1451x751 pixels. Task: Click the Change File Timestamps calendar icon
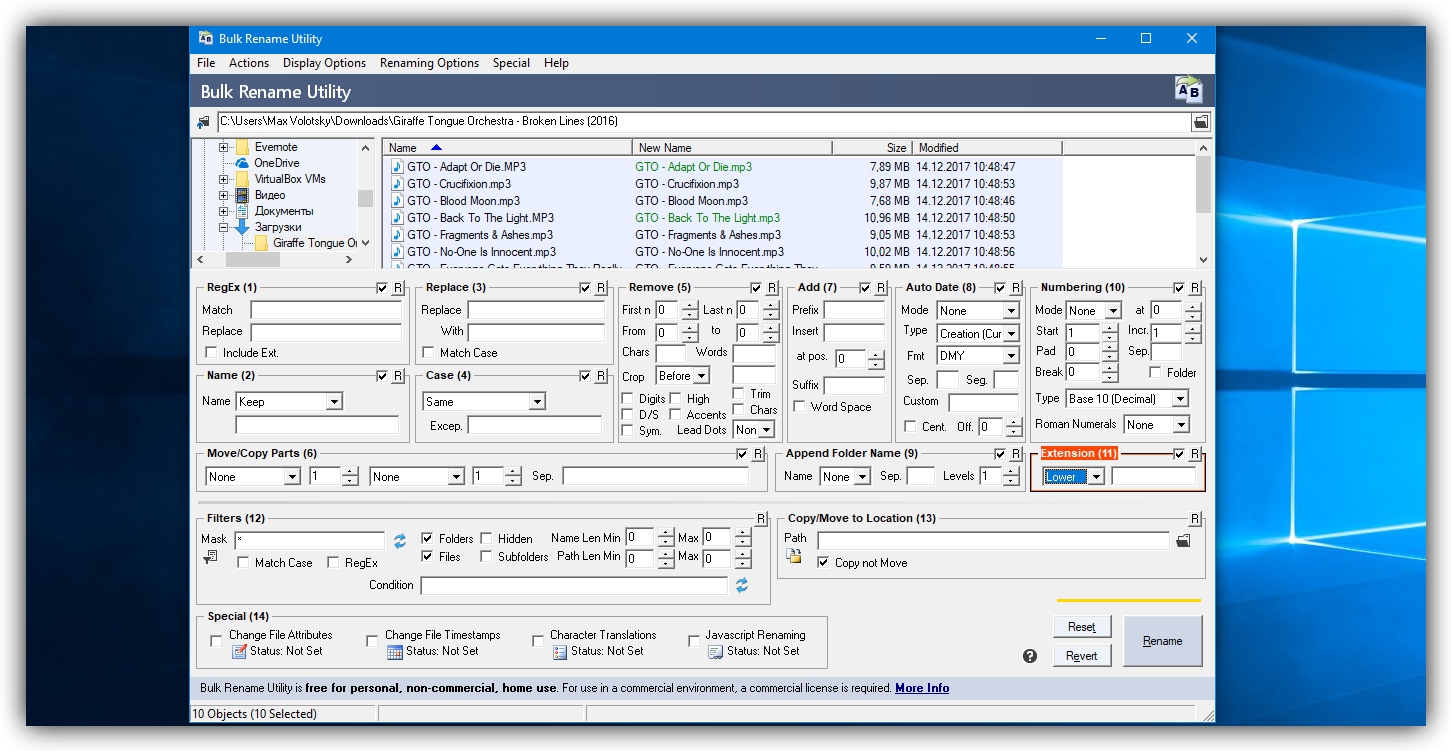coord(395,652)
